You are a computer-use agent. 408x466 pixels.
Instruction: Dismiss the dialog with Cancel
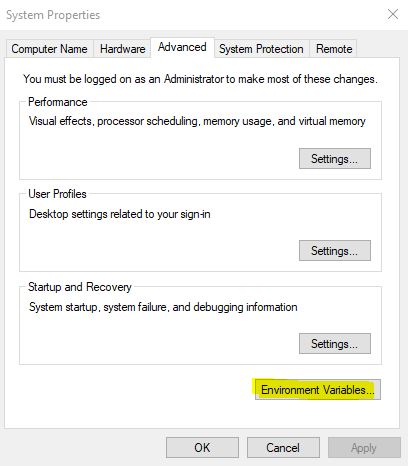[x=283, y=447]
